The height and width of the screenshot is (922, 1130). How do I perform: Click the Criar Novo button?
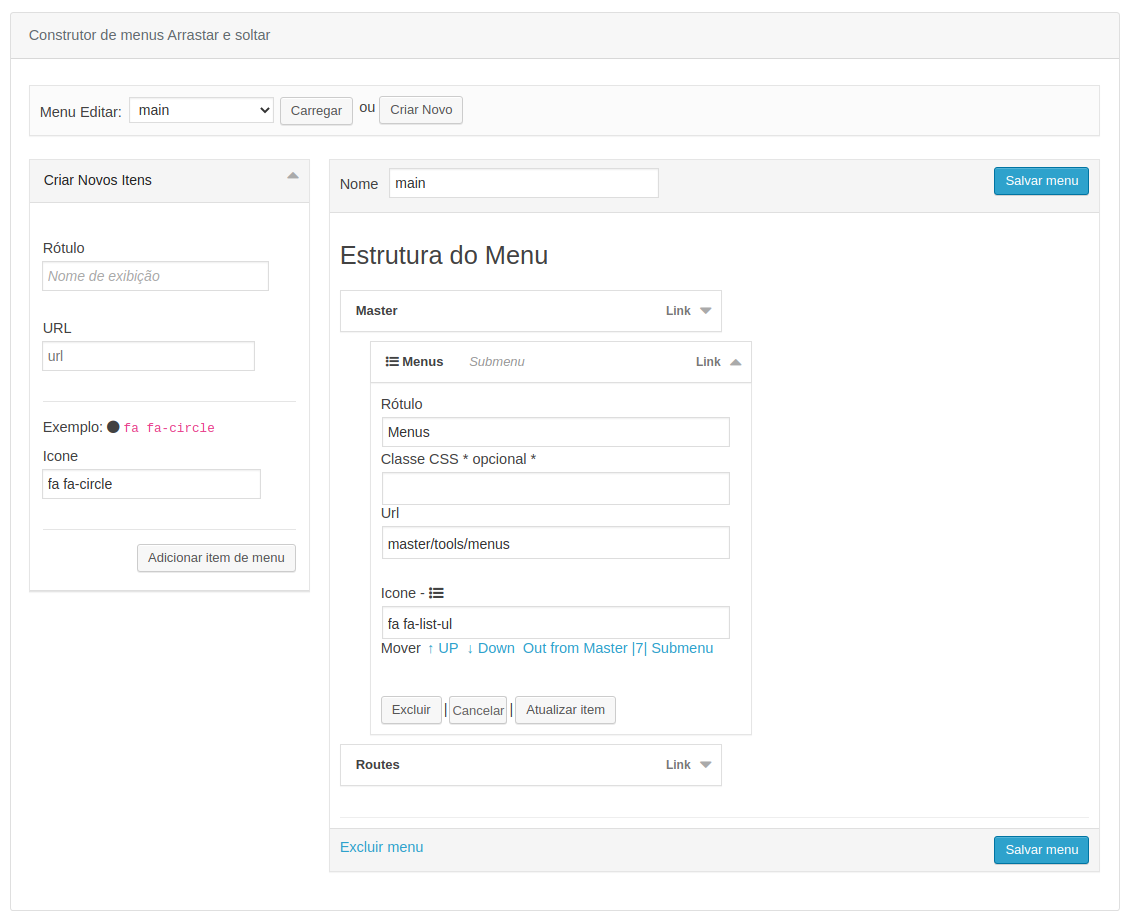pos(421,110)
